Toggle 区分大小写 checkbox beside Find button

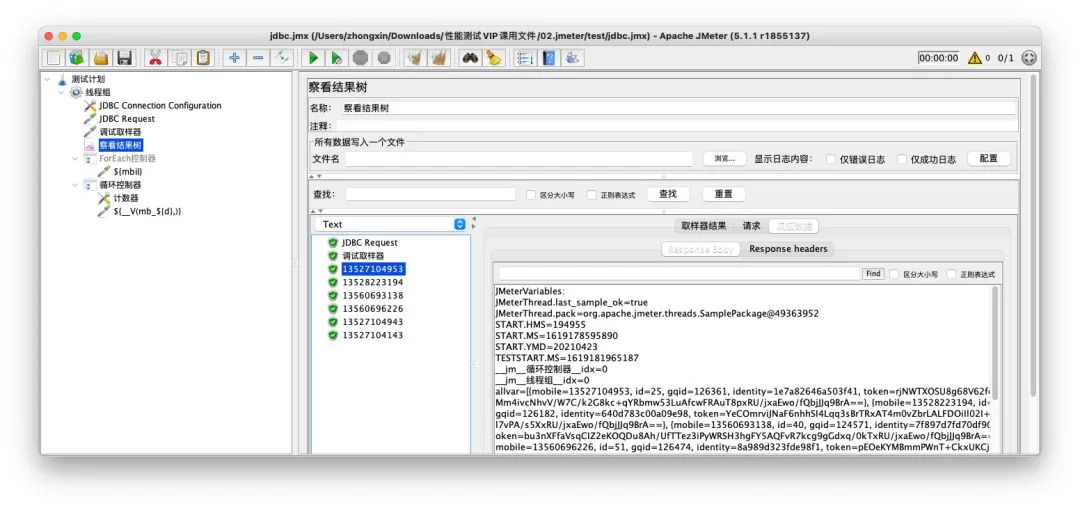(894, 274)
